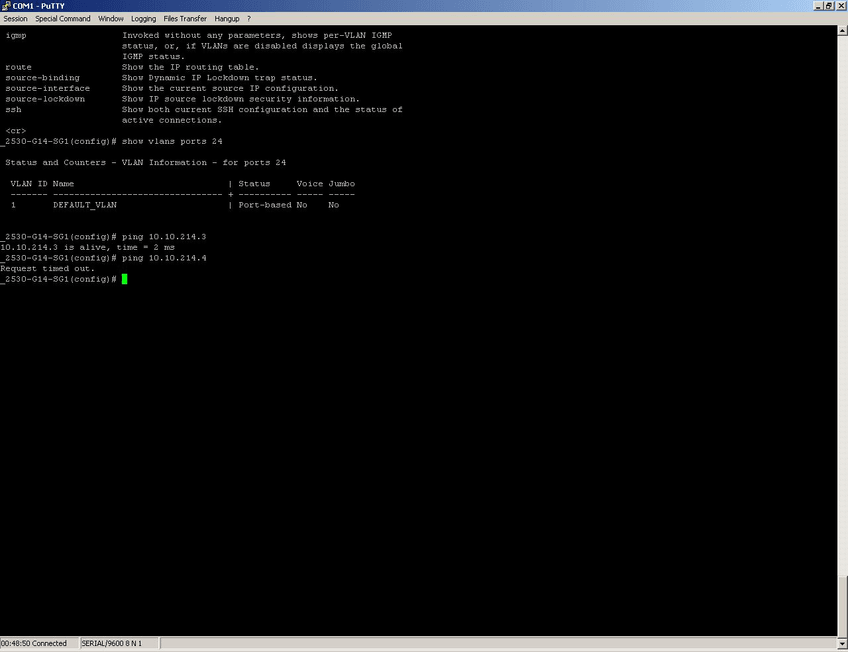Click the 'igmp' help entry
This screenshot has height=652, width=848.
coord(16,36)
